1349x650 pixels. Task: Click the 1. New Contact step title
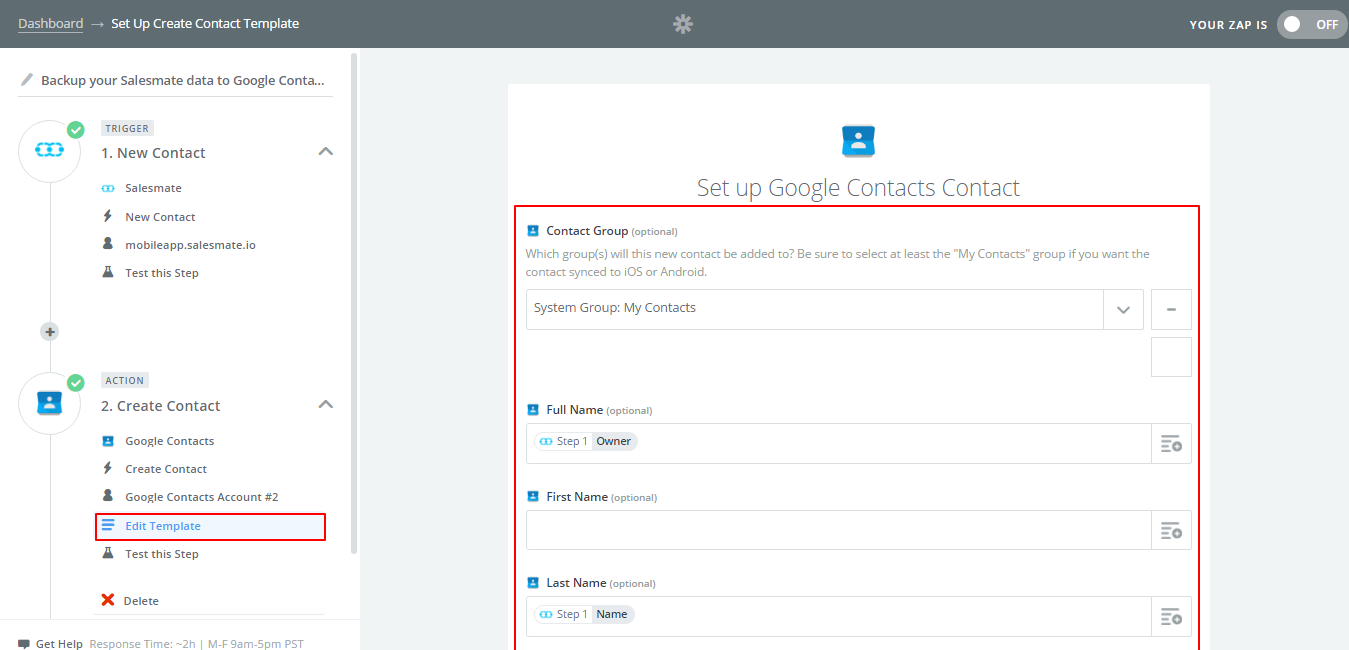pyautogui.click(x=153, y=153)
